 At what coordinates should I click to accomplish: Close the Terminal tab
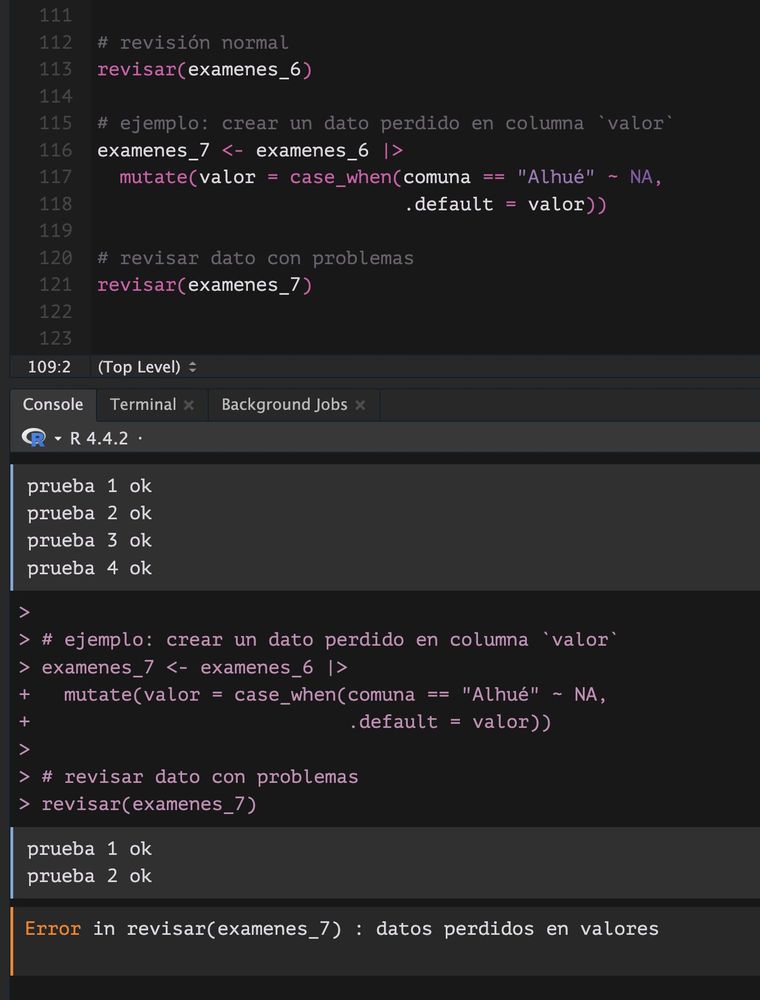point(189,405)
